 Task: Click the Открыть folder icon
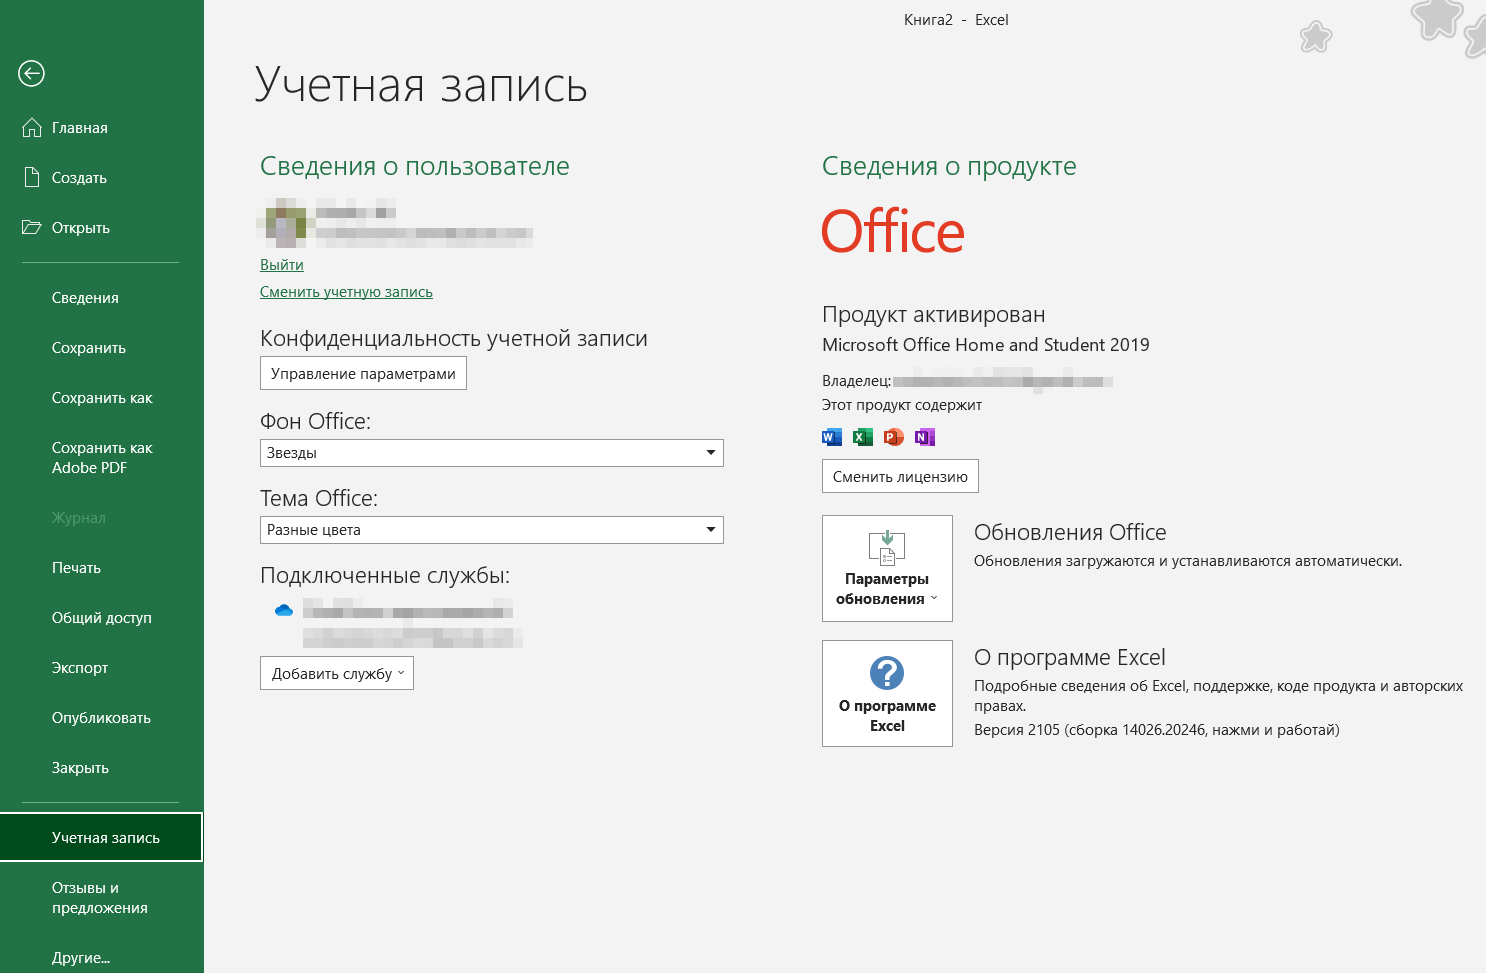click(32, 227)
